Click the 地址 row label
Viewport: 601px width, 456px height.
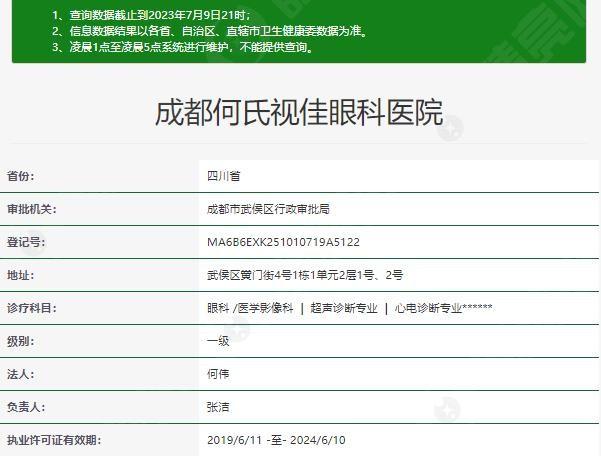[21, 275]
